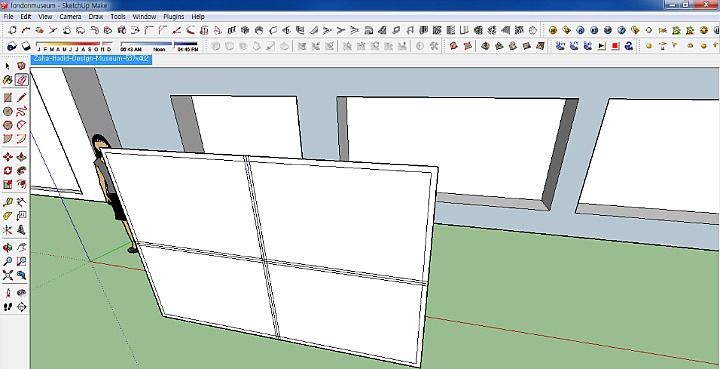
Task: Pick the 3D Text tool
Action: 22,229
